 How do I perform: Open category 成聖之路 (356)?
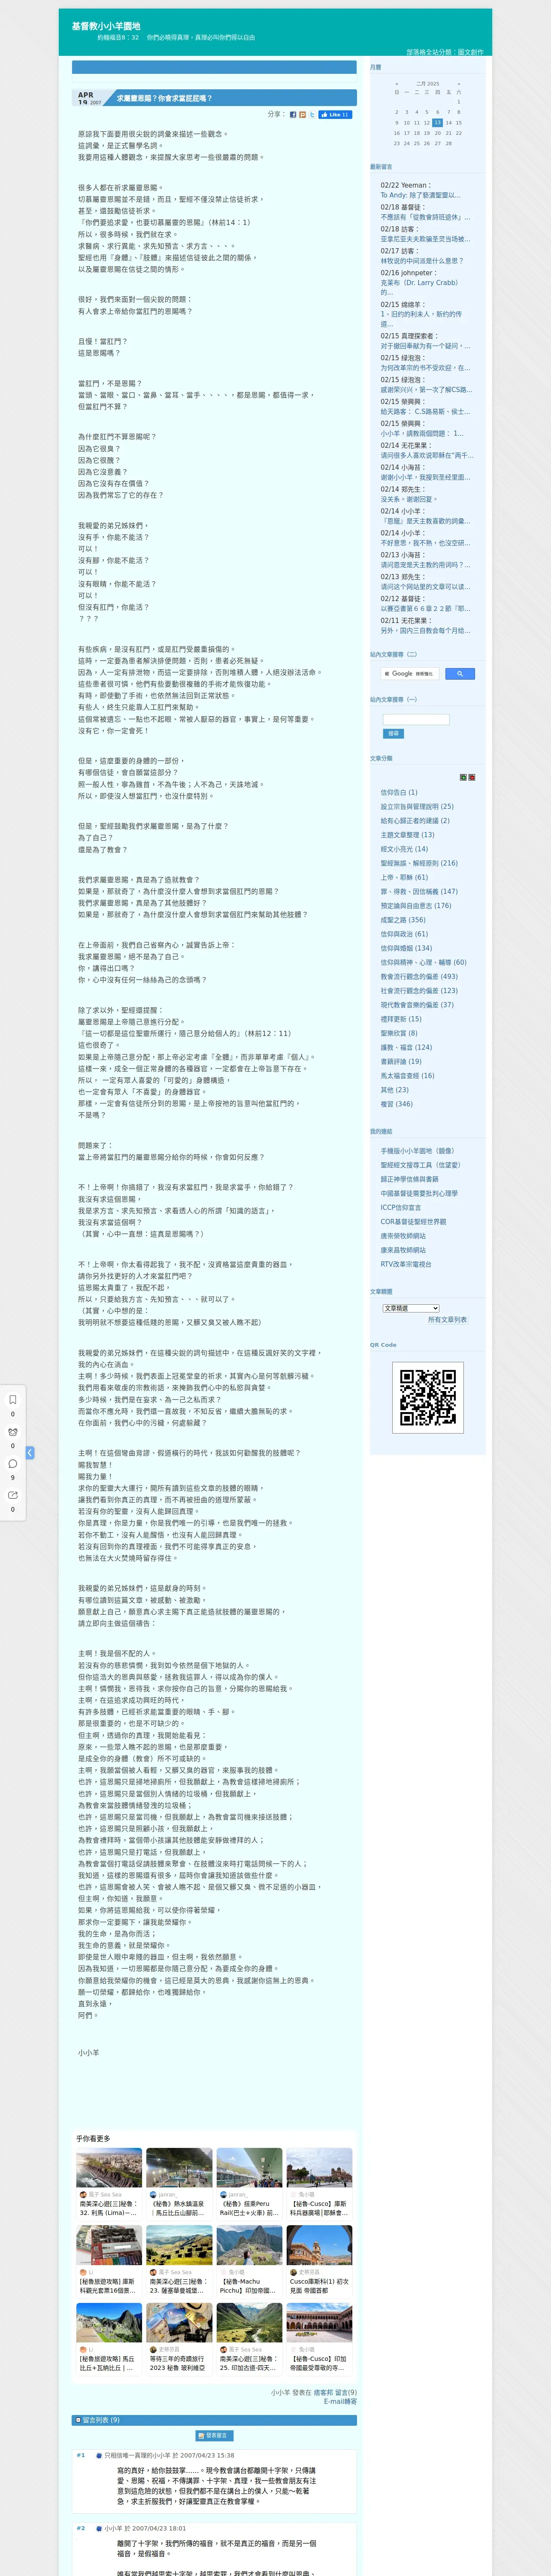(x=403, y=920)
